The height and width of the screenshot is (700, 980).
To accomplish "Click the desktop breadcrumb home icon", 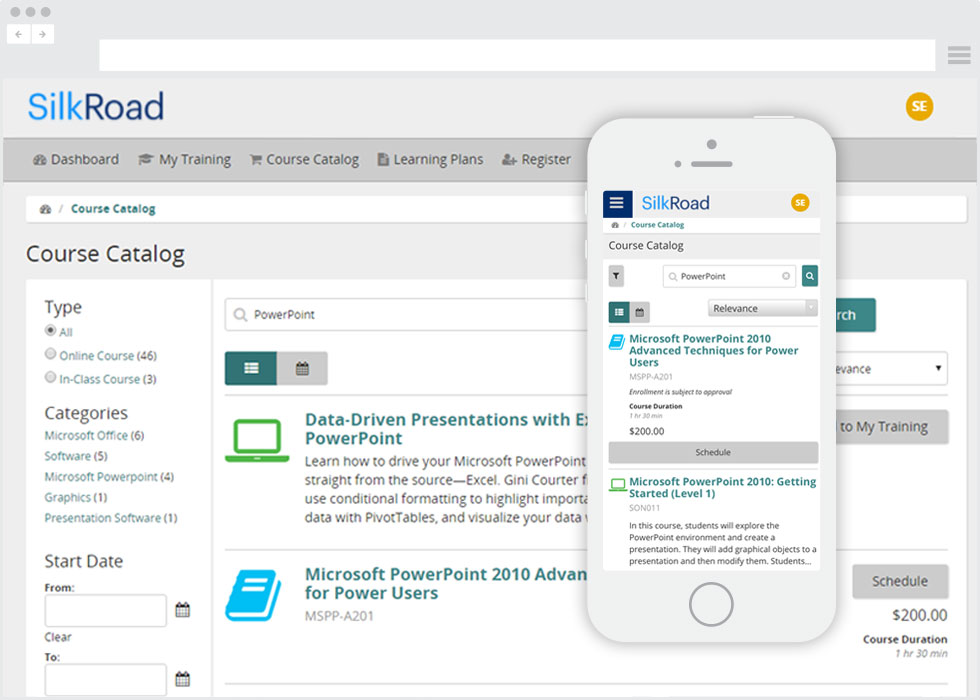I will point(45,209).
